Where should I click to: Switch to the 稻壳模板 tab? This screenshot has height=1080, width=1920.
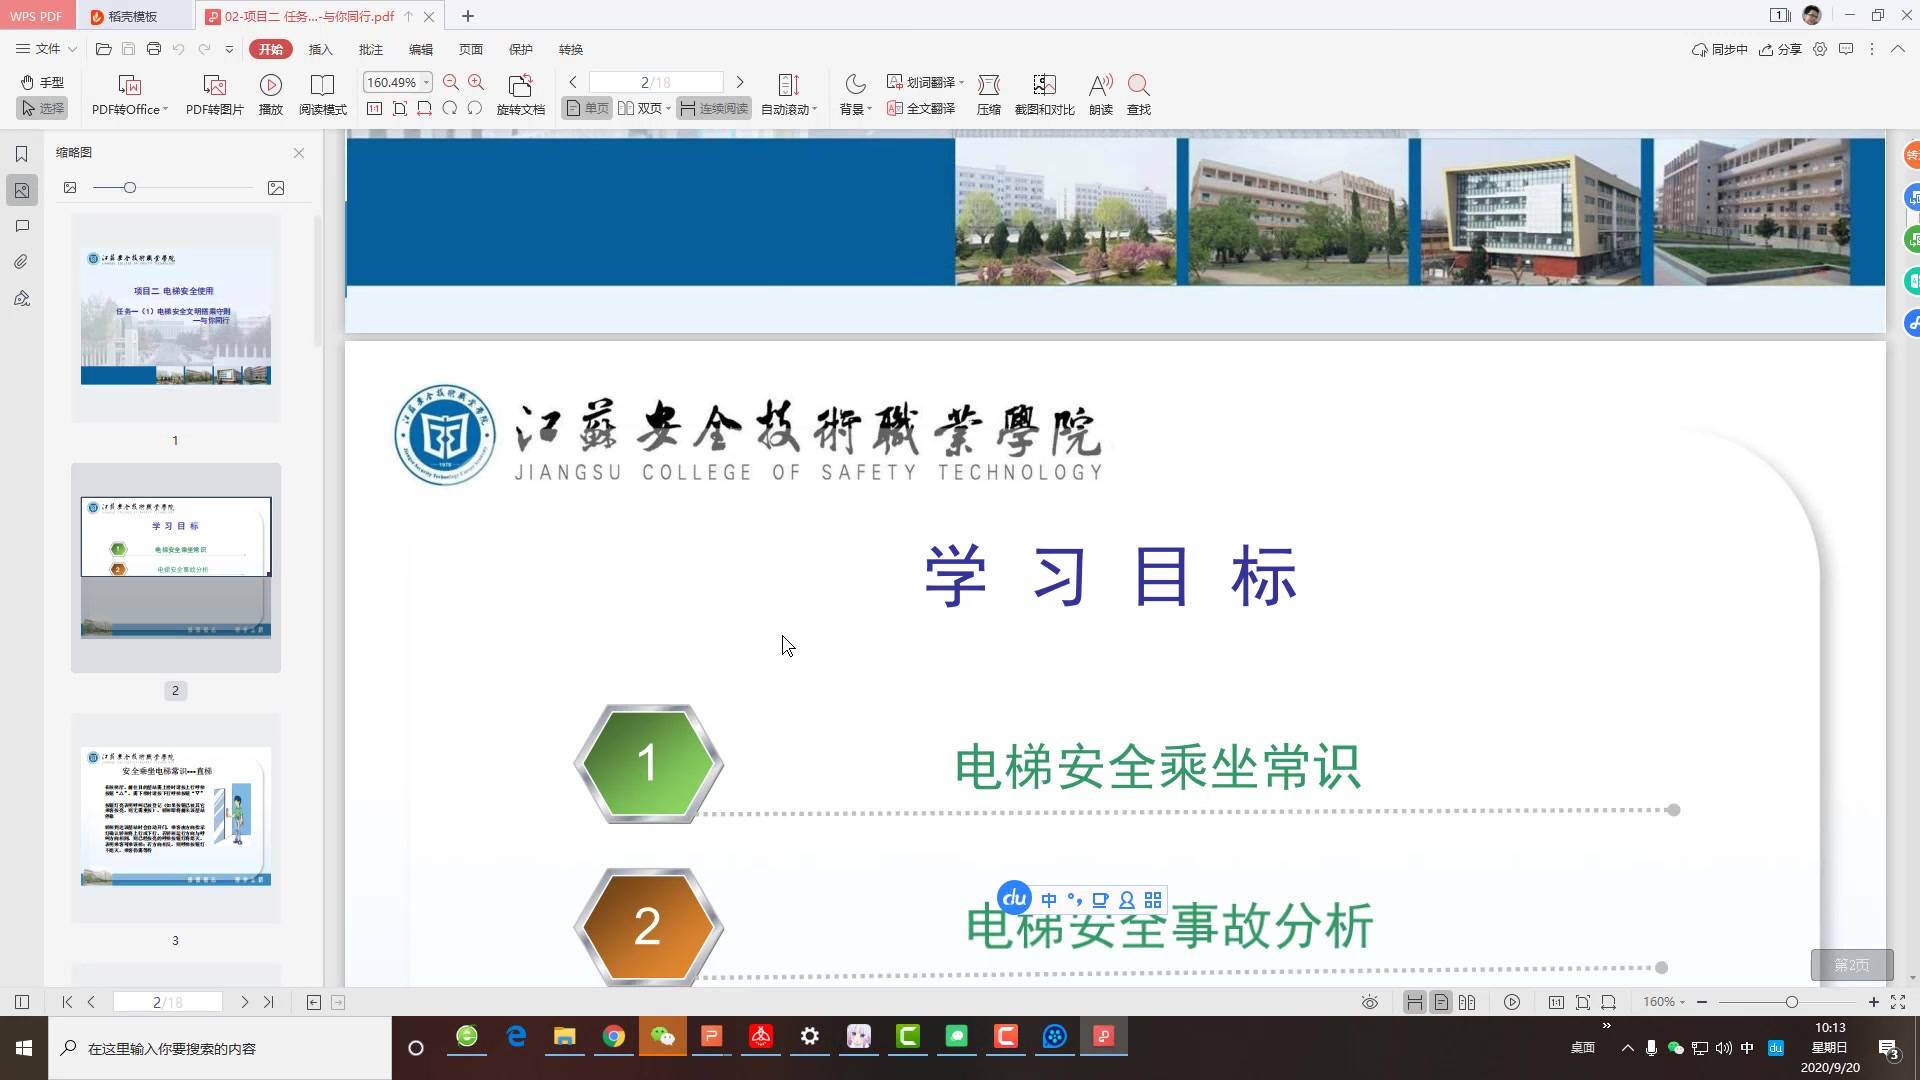click(134, 16)
